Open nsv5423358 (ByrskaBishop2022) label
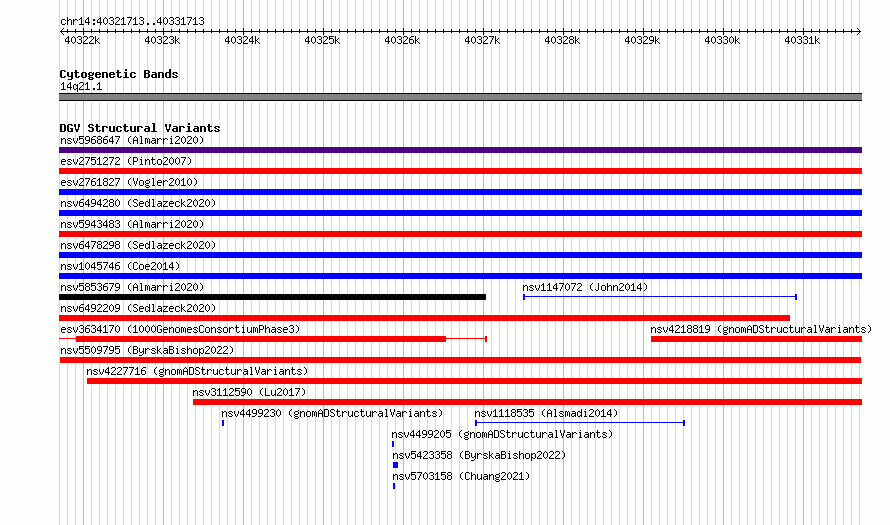 pyautogui.click(x=479, y=455)
